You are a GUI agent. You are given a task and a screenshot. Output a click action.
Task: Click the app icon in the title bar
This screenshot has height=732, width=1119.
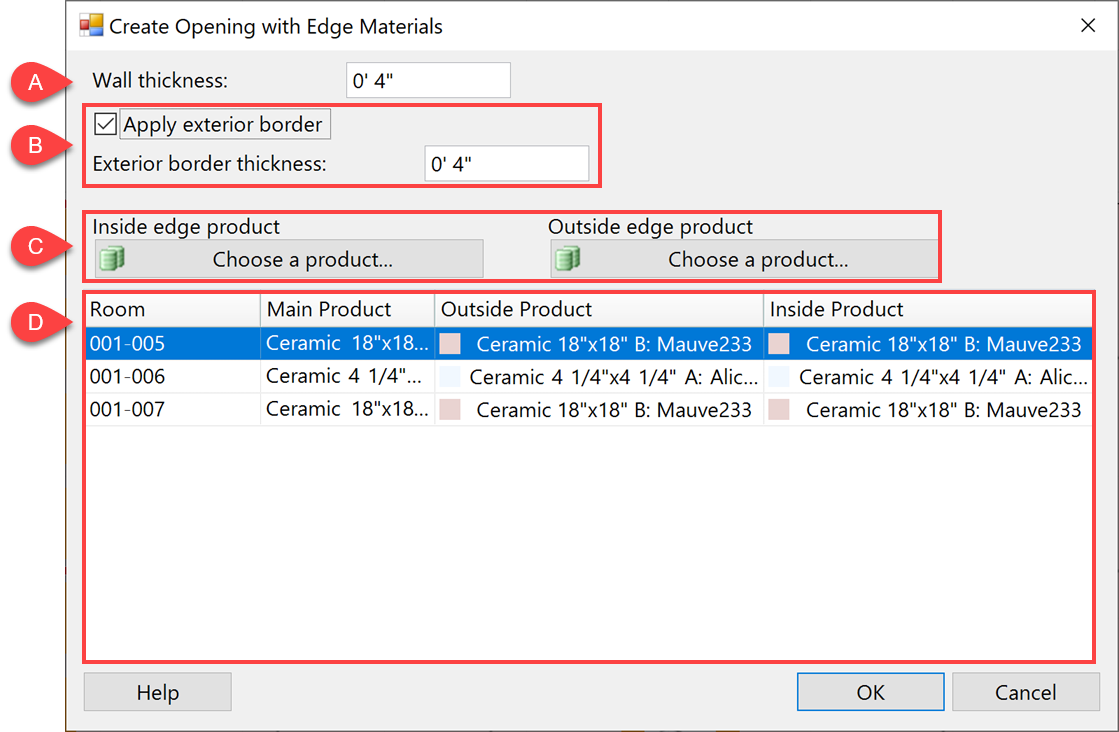tap(91, 26)
